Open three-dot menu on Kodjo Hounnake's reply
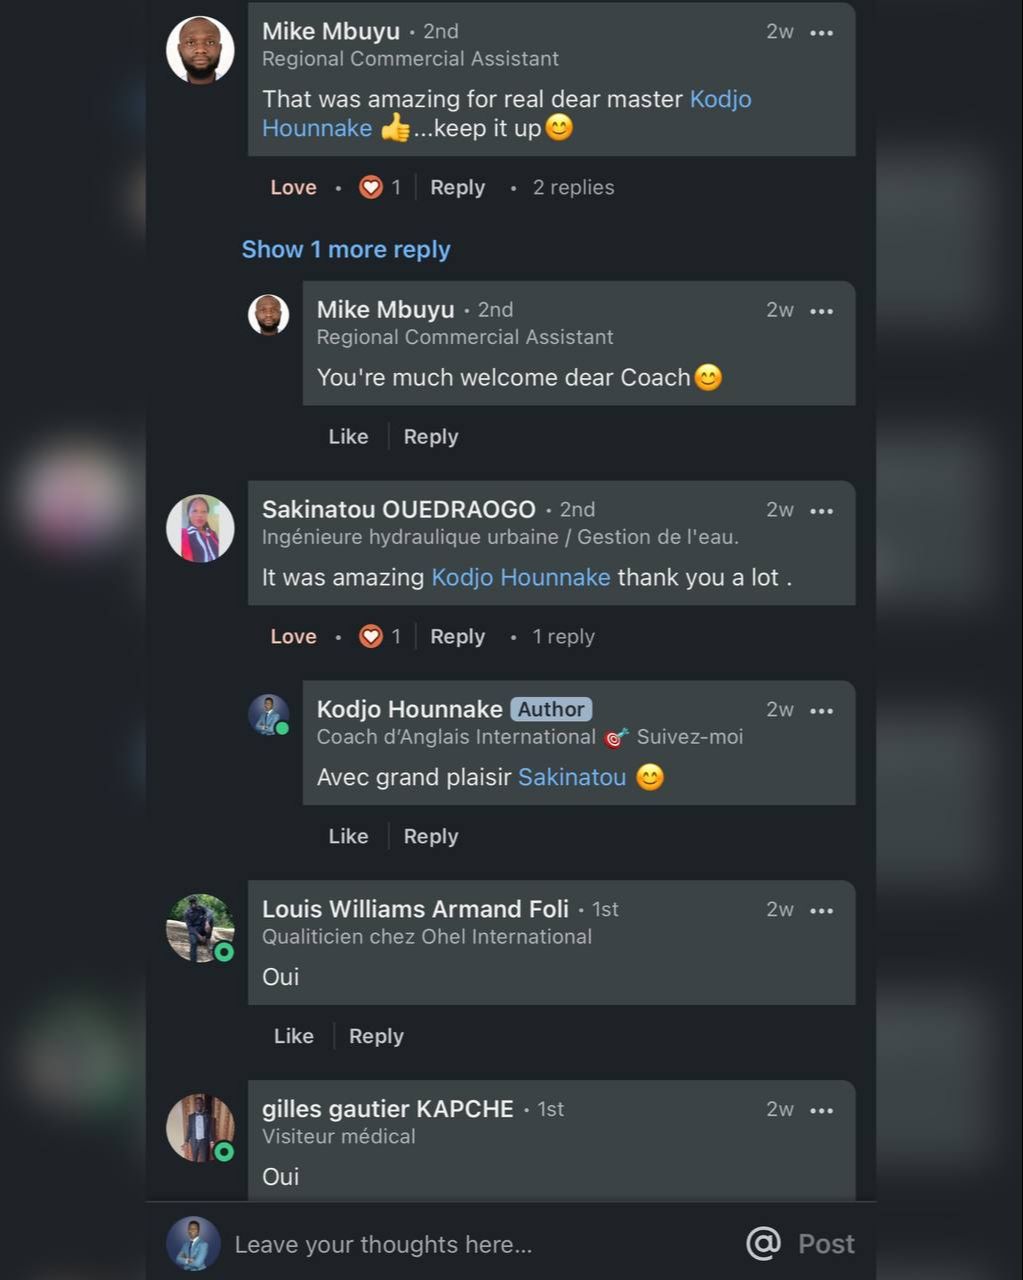 coord(821,711)
